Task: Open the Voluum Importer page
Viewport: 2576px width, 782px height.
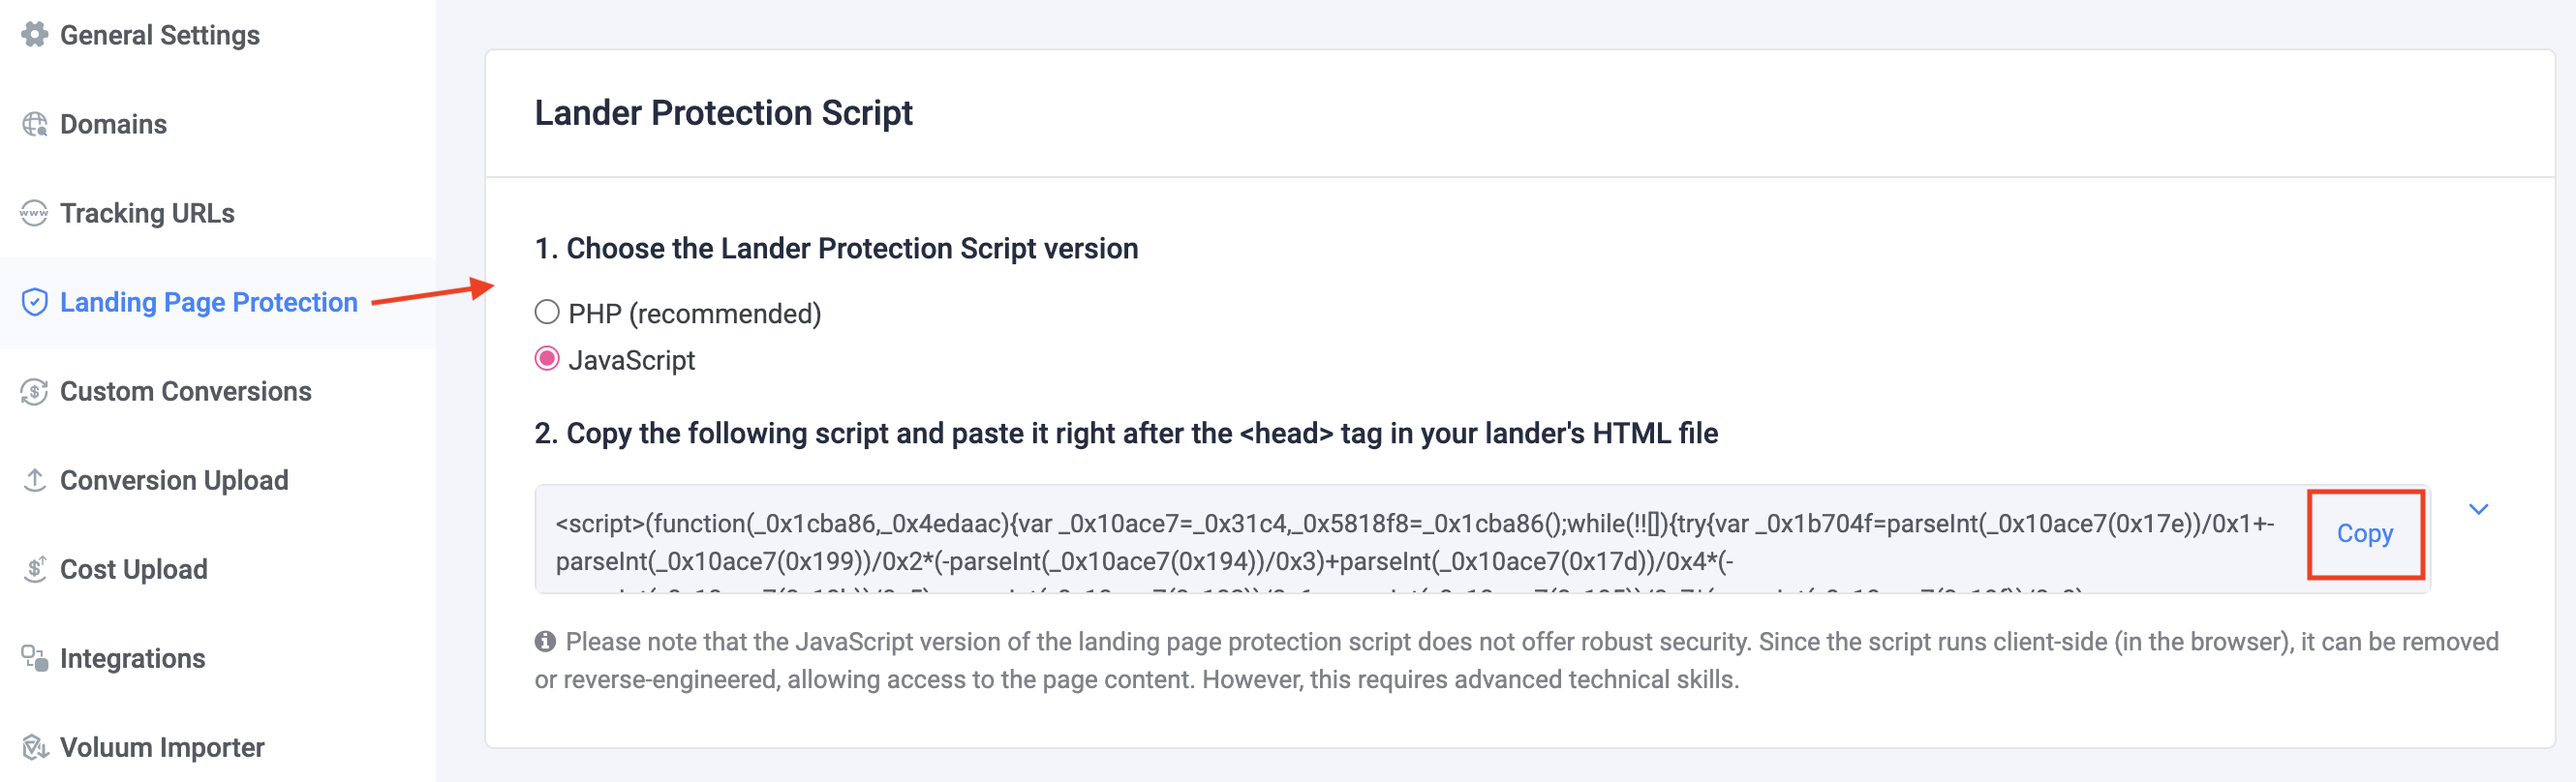Action: tap(160, 746)
